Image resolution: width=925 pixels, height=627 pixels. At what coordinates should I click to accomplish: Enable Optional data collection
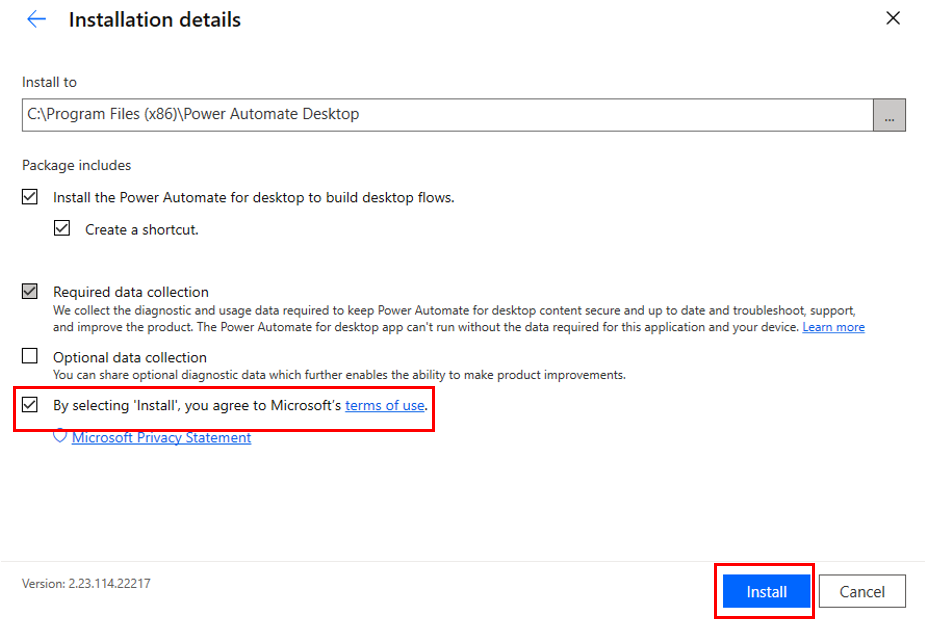(29, 355)
